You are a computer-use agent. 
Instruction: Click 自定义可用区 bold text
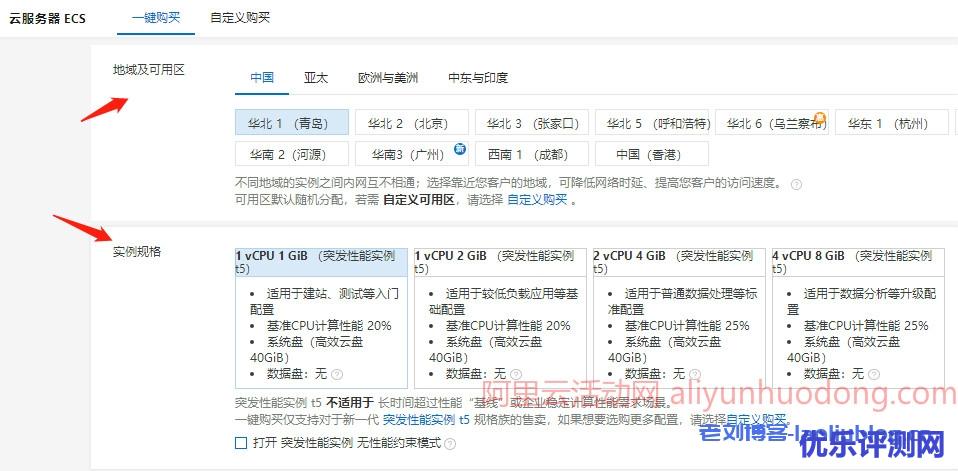coord(419,200)
